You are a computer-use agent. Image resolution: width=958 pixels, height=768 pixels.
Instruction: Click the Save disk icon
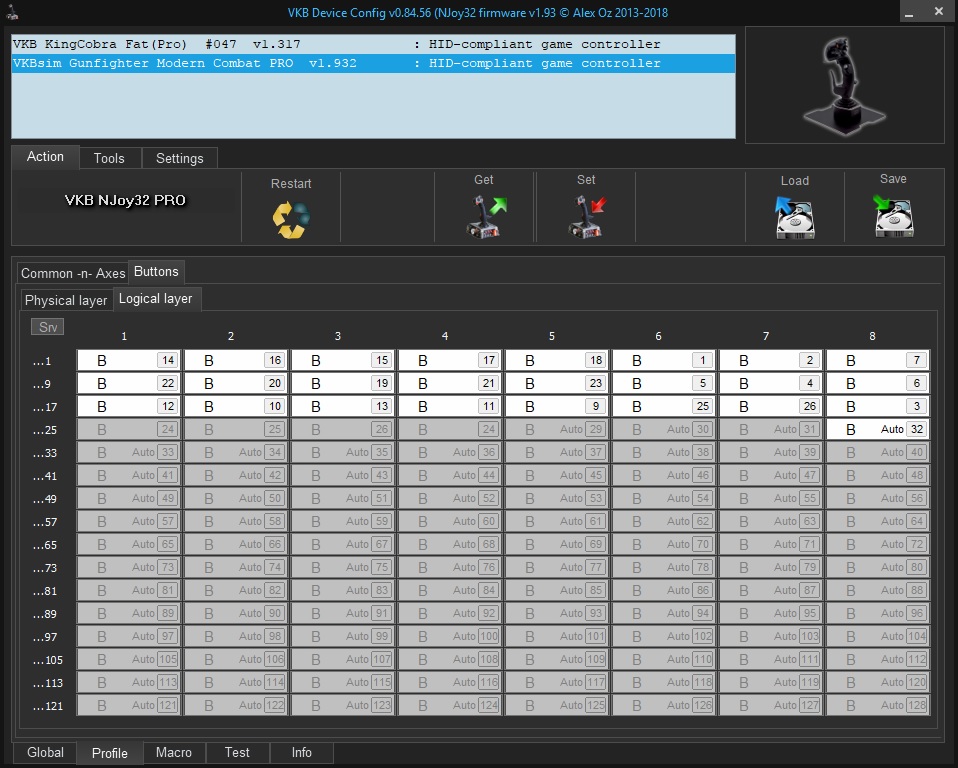click(x=893, y=216)
